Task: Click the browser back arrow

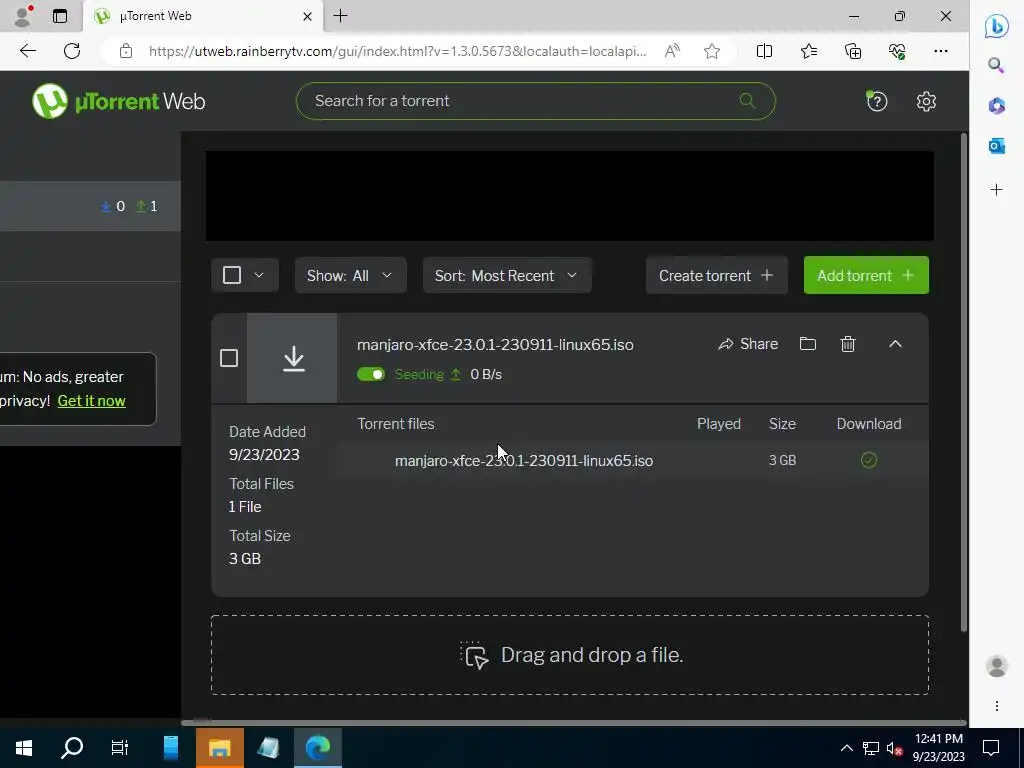Action: pyautogui.click(x=27, y=51)
